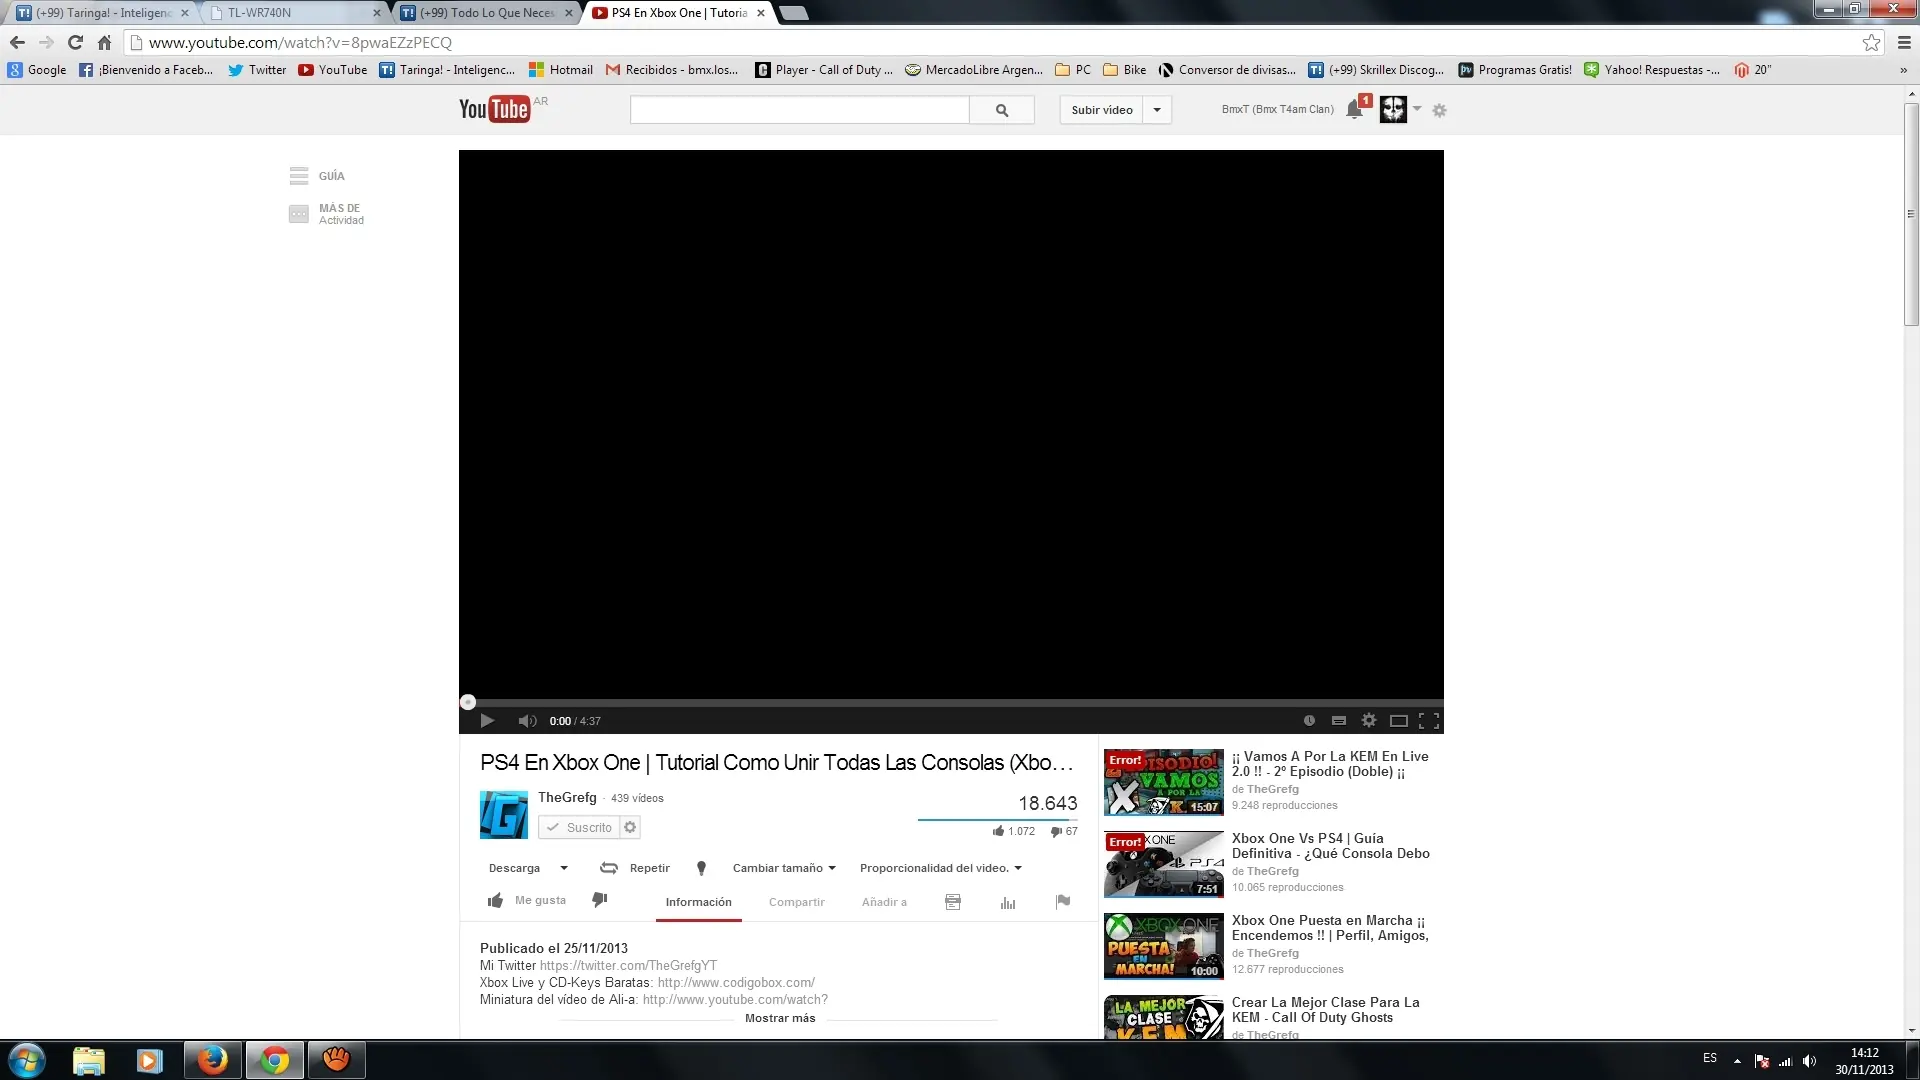Click the system tray volume speaker icon

coord(1809,1060)
